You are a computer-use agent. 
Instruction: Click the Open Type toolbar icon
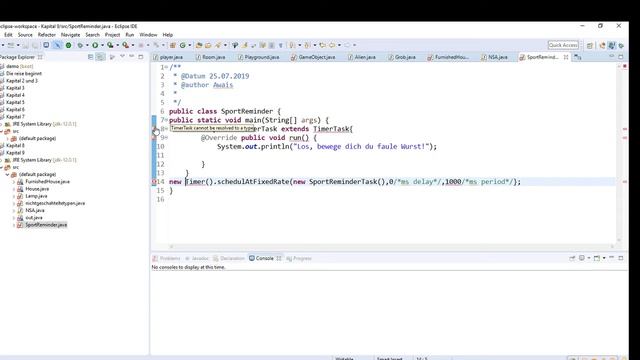(x=199, y=45)
